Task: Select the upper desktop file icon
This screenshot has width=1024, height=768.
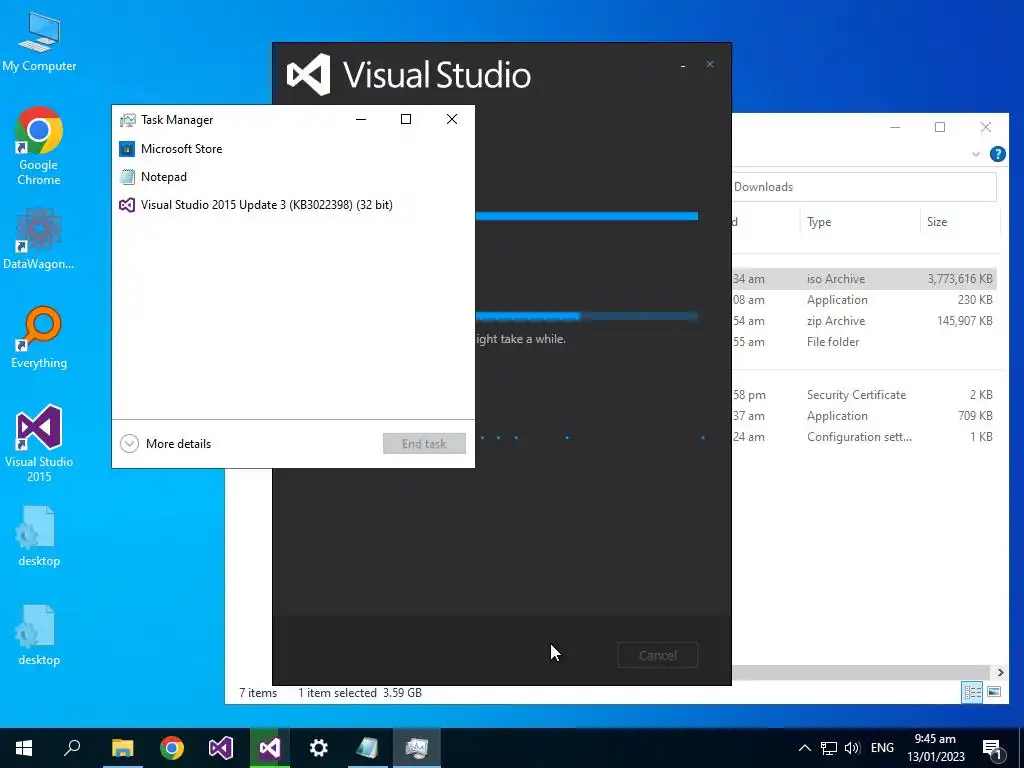Action: [39, 536]
